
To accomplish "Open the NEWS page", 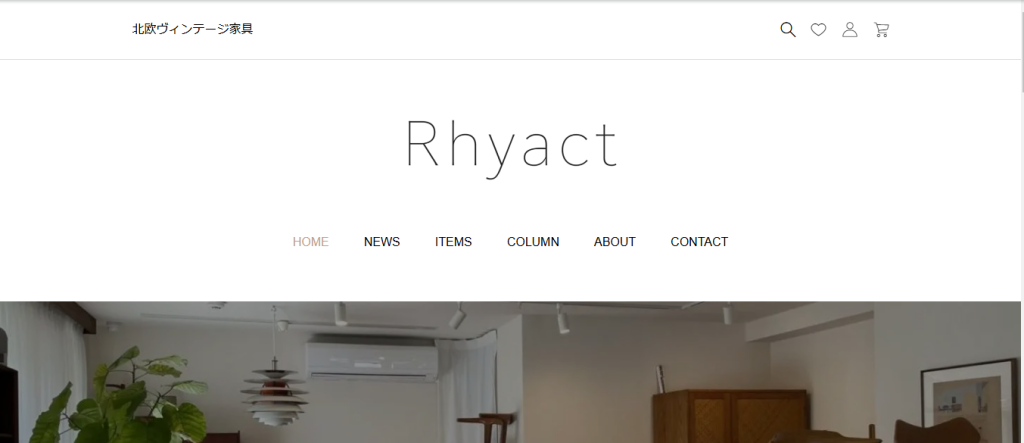I will point(382,242).
